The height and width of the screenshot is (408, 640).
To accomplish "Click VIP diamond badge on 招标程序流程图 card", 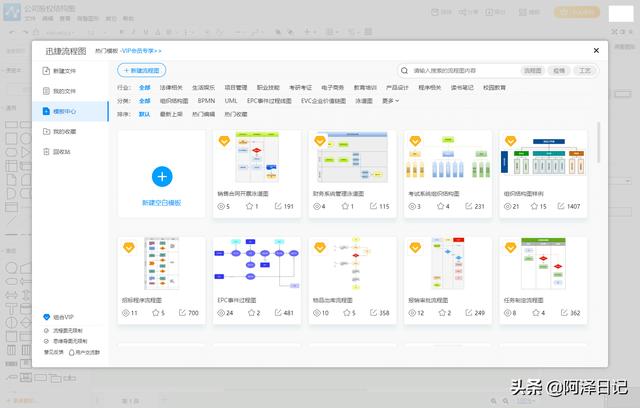I will tap(129, 247).
